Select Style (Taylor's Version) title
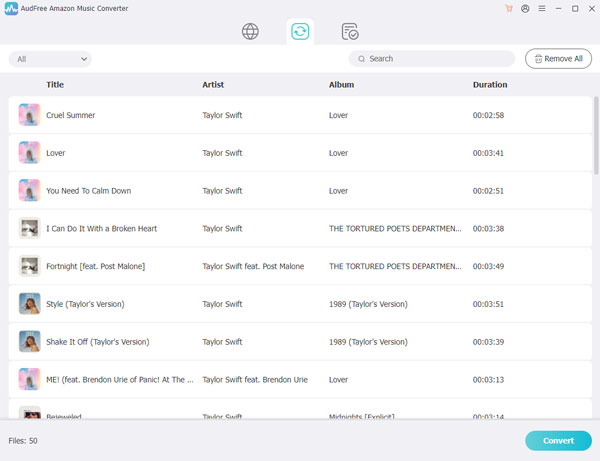 point(85,304)
